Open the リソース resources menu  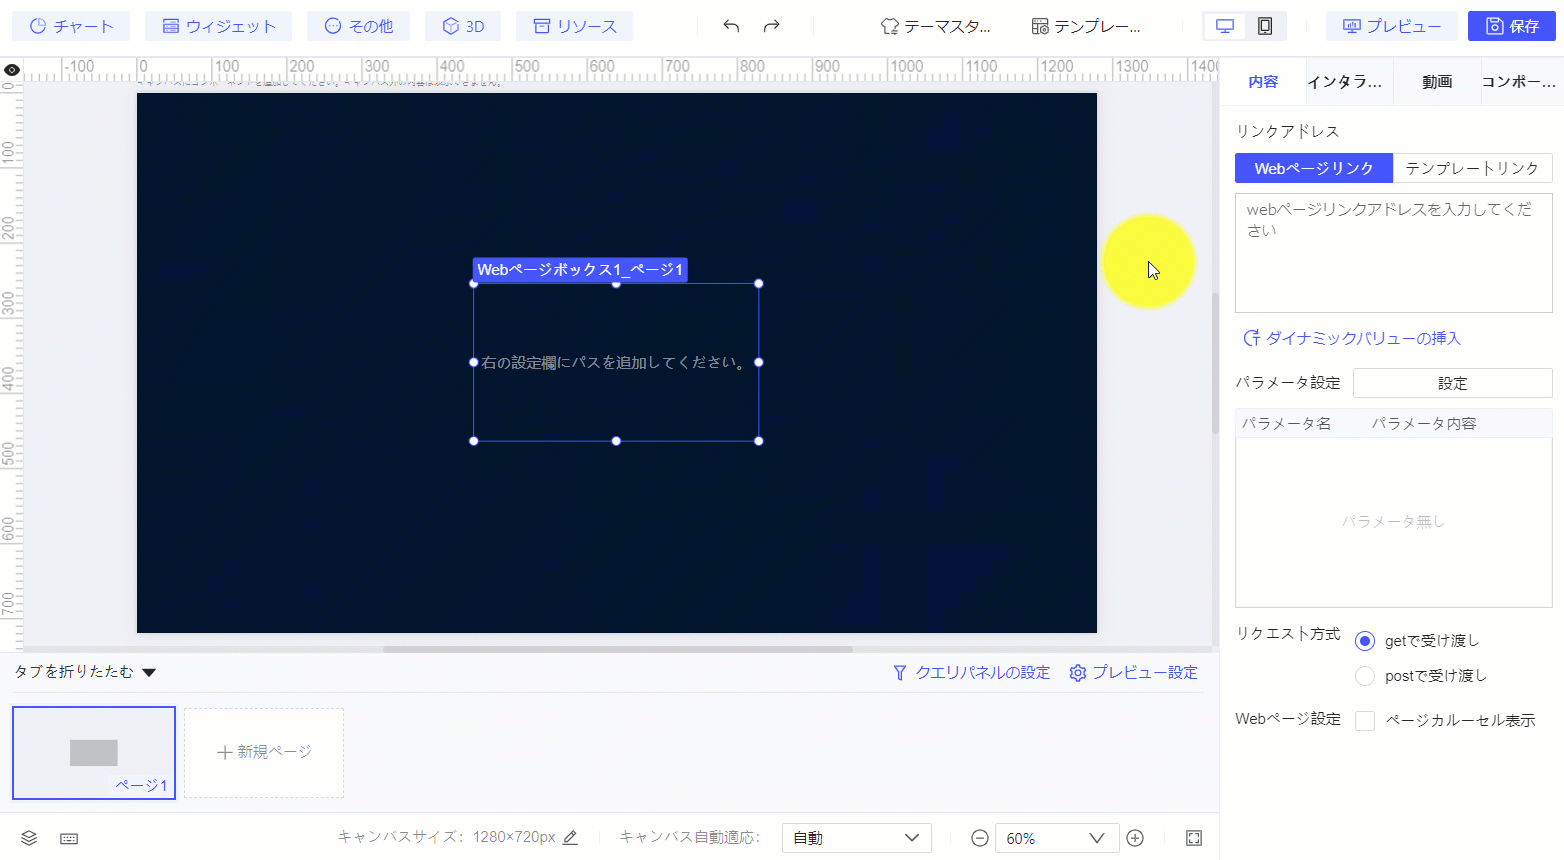pyautogui.click(x=575, y=26)
